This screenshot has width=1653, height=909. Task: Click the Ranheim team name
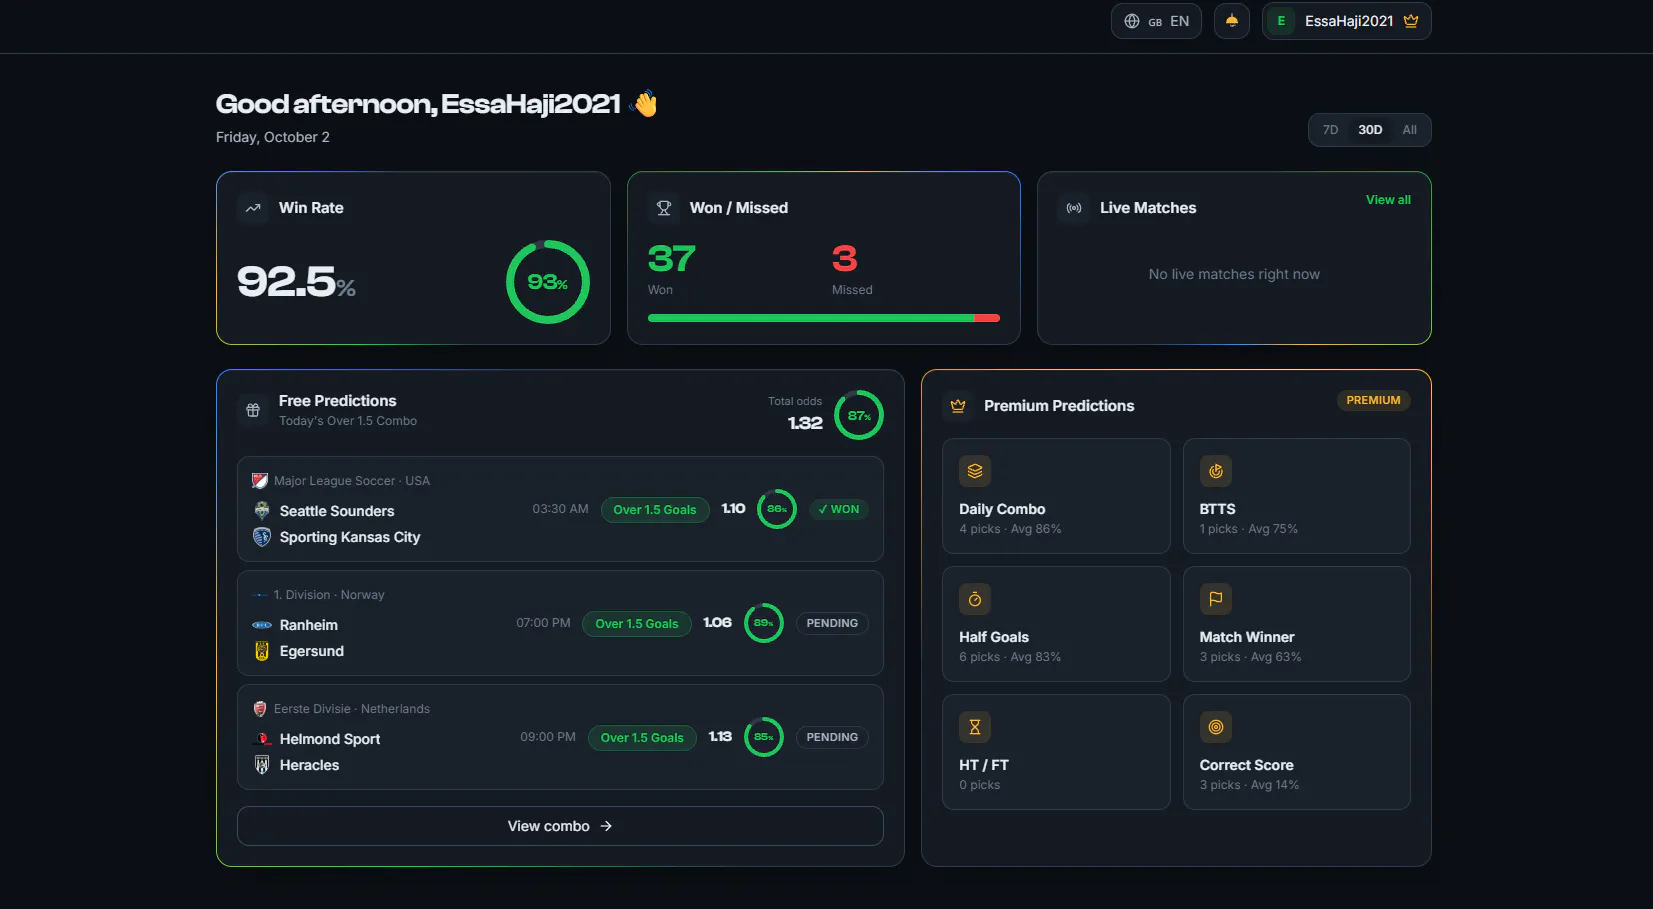click(x=309, y=625)
